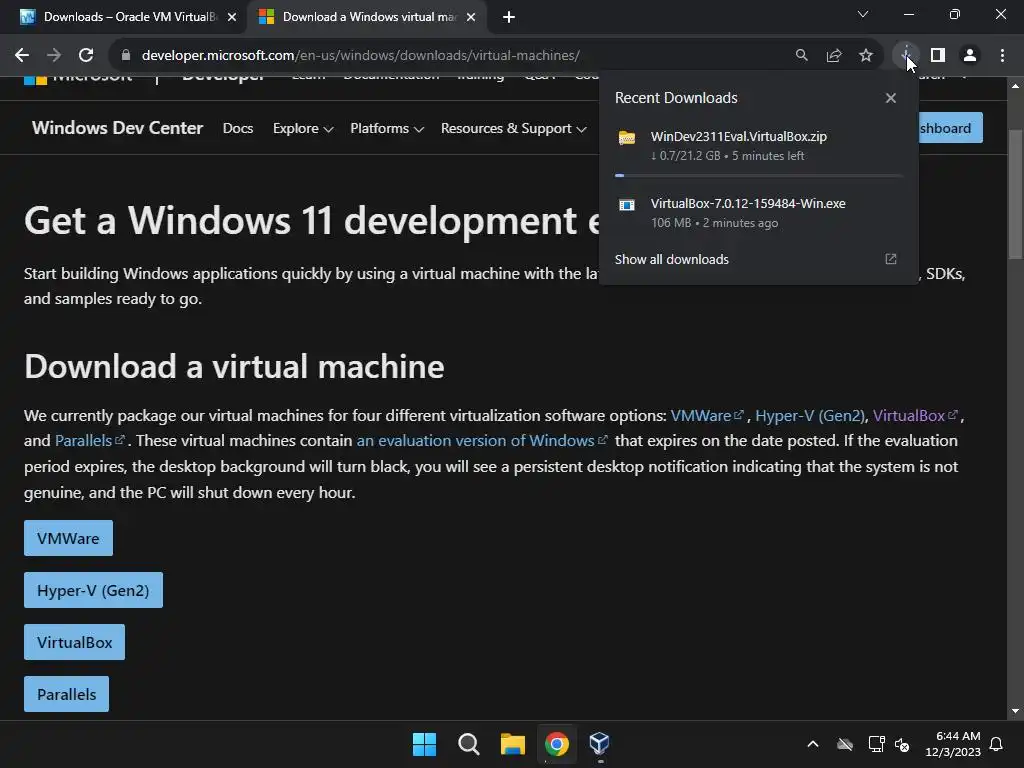The height and width of the screenshot is (768, 1024).
Task: Open Windows Dev Center home link
Action: (x=118, y=128)
